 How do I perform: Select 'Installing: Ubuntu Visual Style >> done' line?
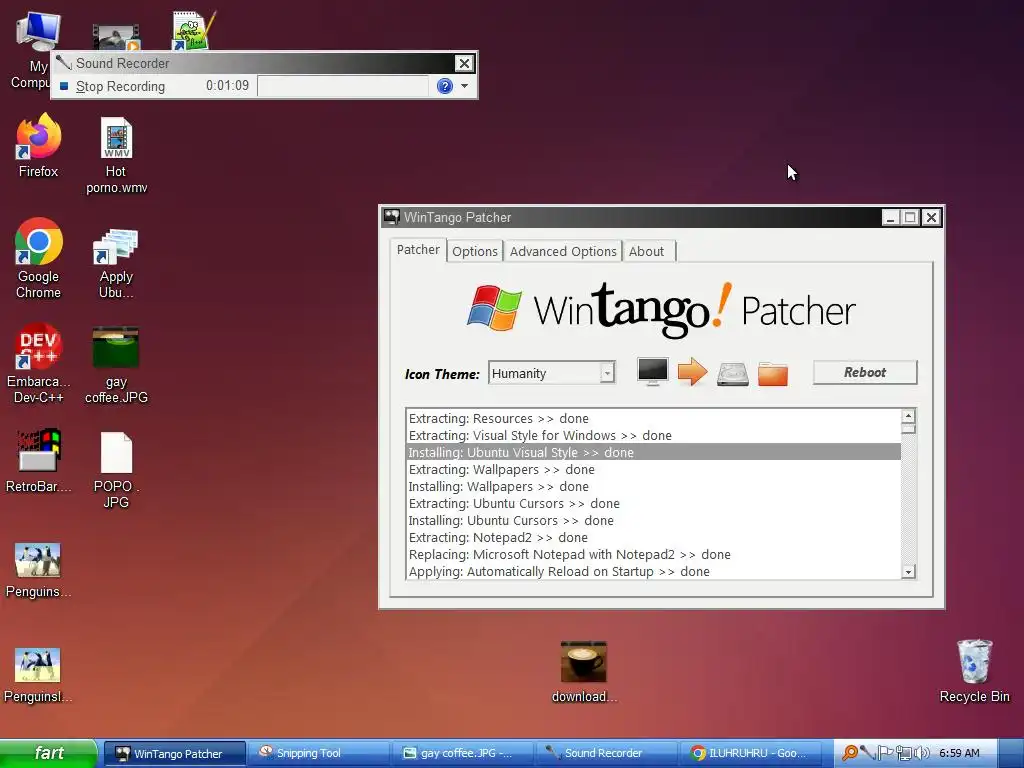point(654,453)
